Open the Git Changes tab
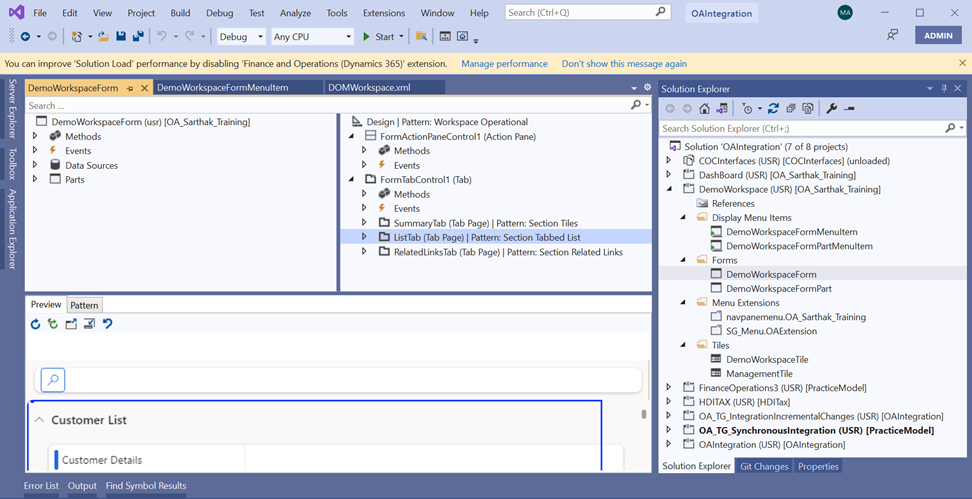The height and width of the screenshot is (499, 972). tap(764, 466)
